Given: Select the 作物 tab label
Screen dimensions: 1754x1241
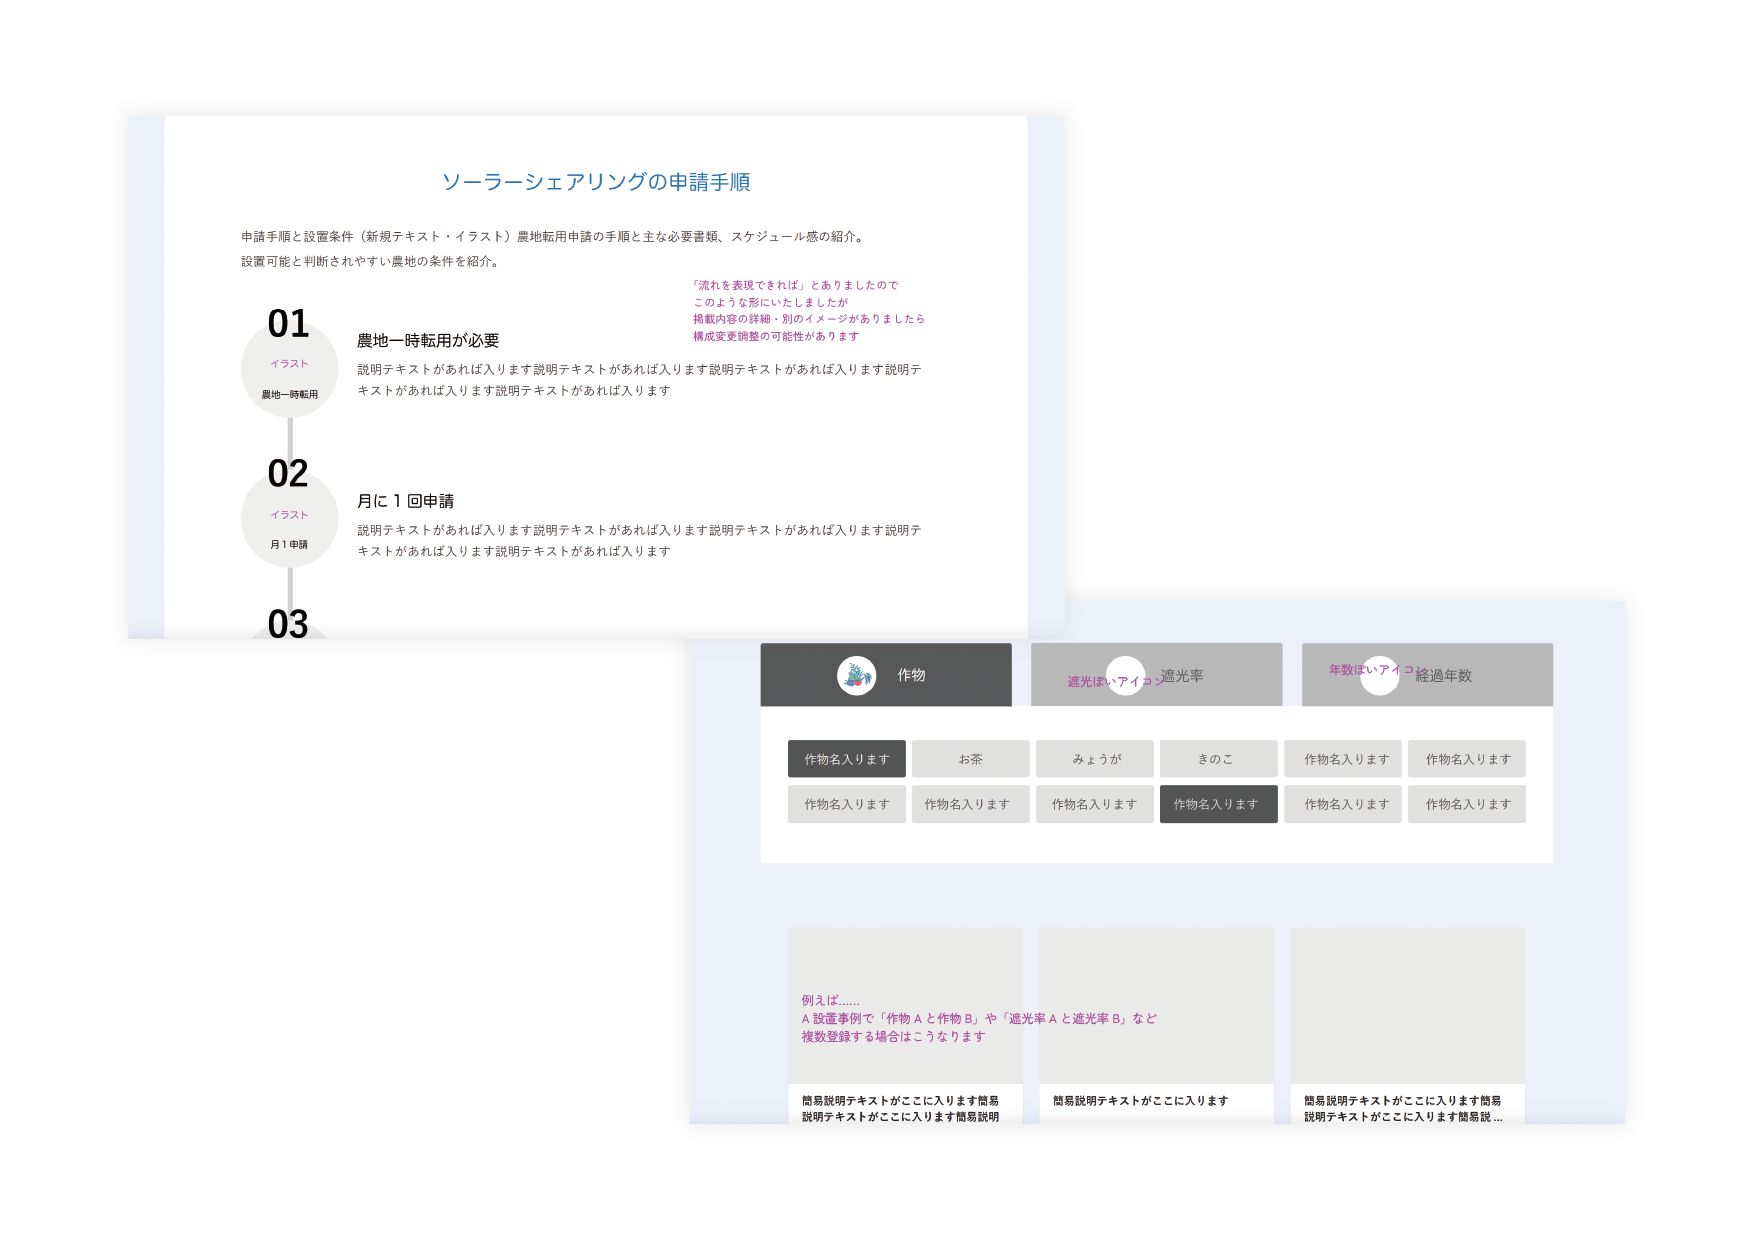Looking at the screenshot, I should tap(911, 676).
